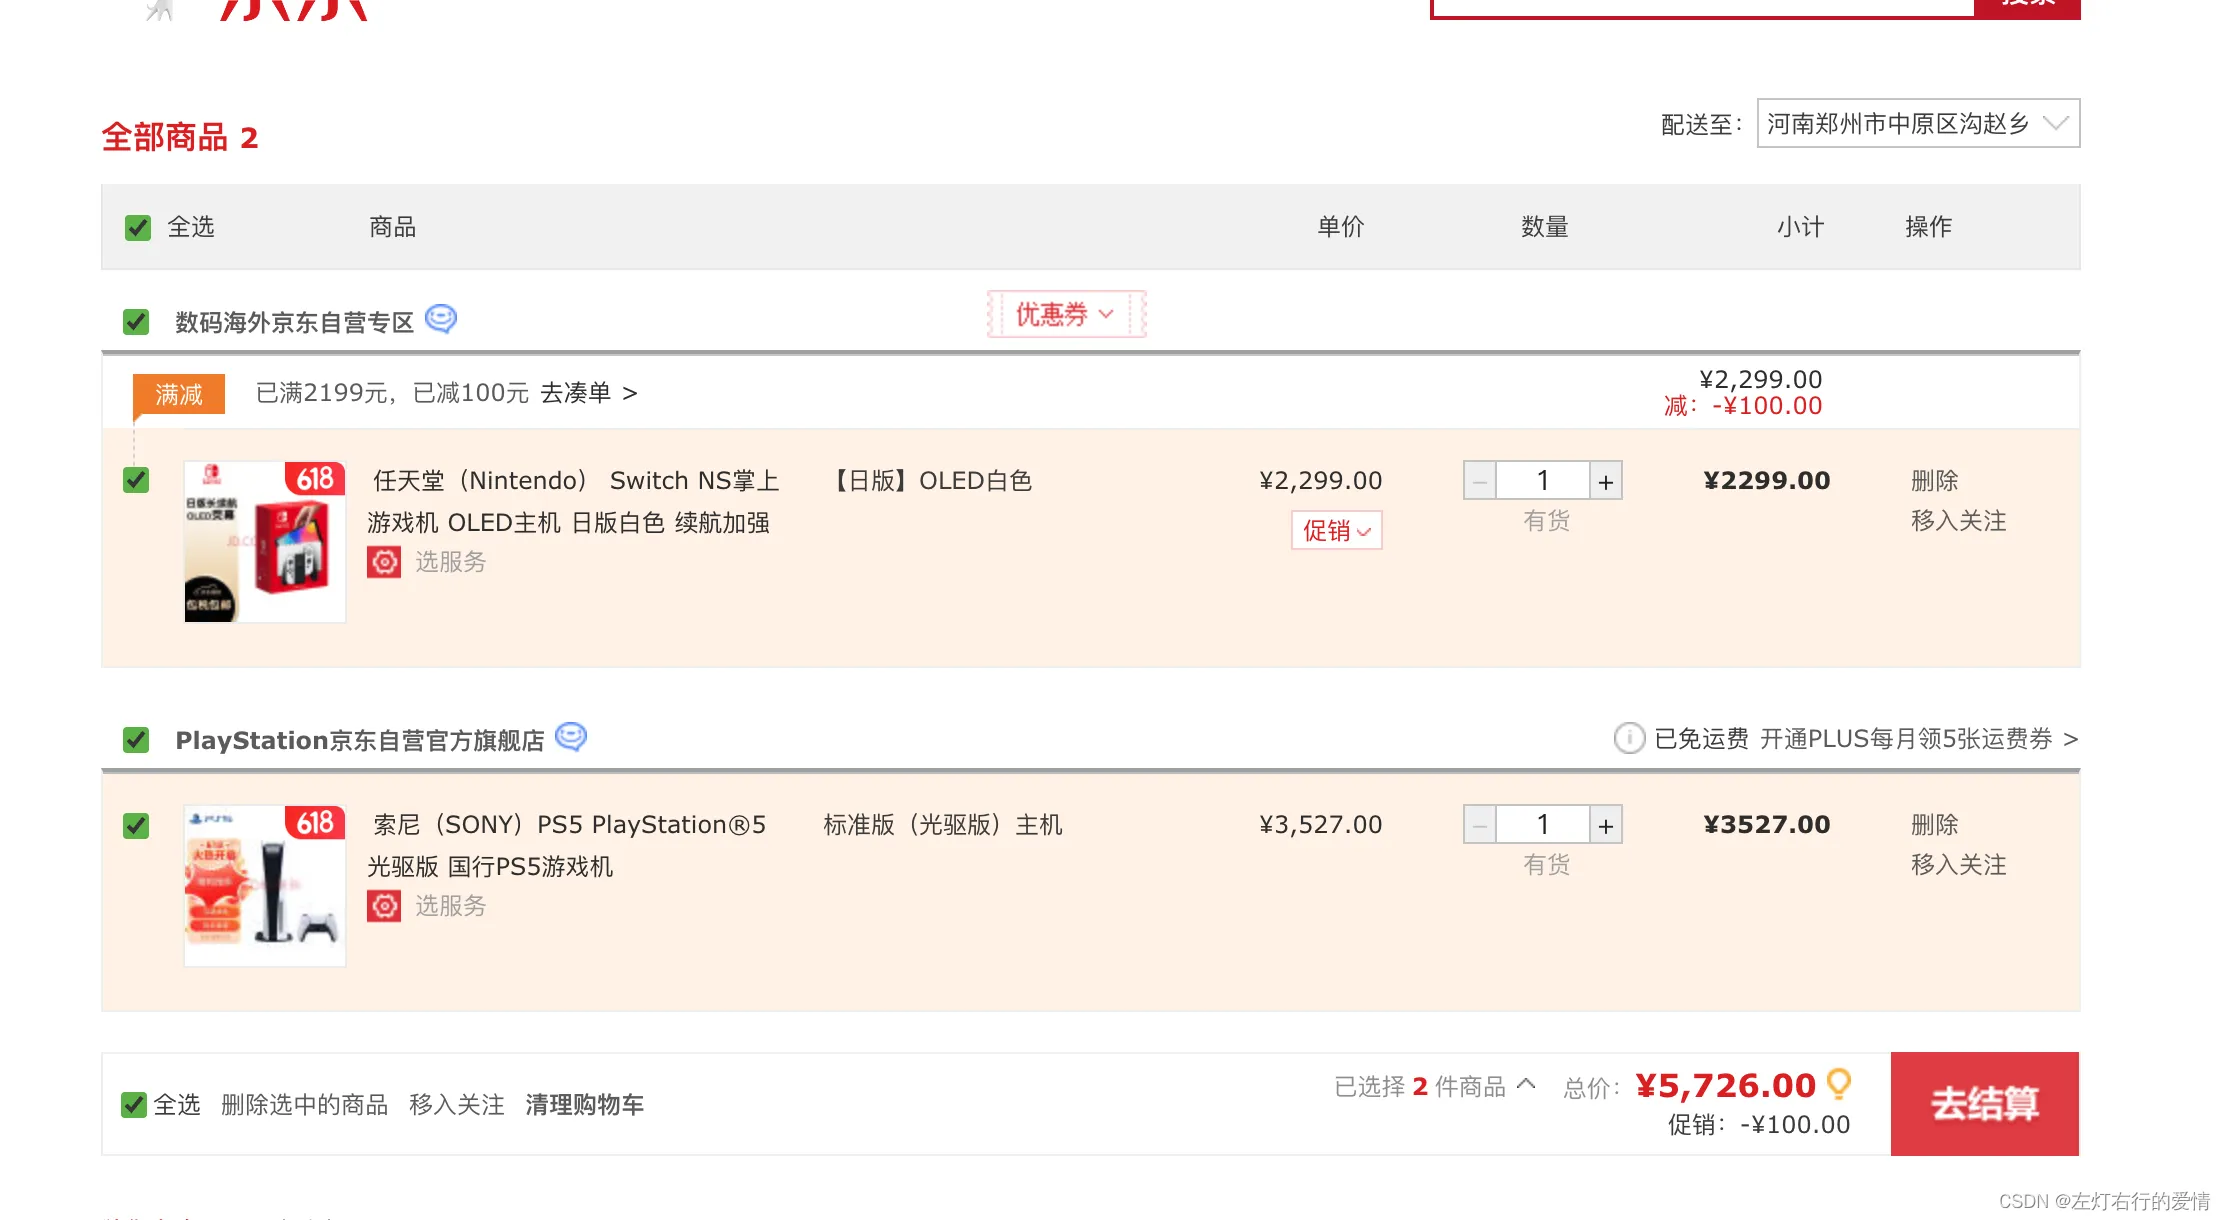
Task: Click info icon next to 已免运费
Action: 1629,738
